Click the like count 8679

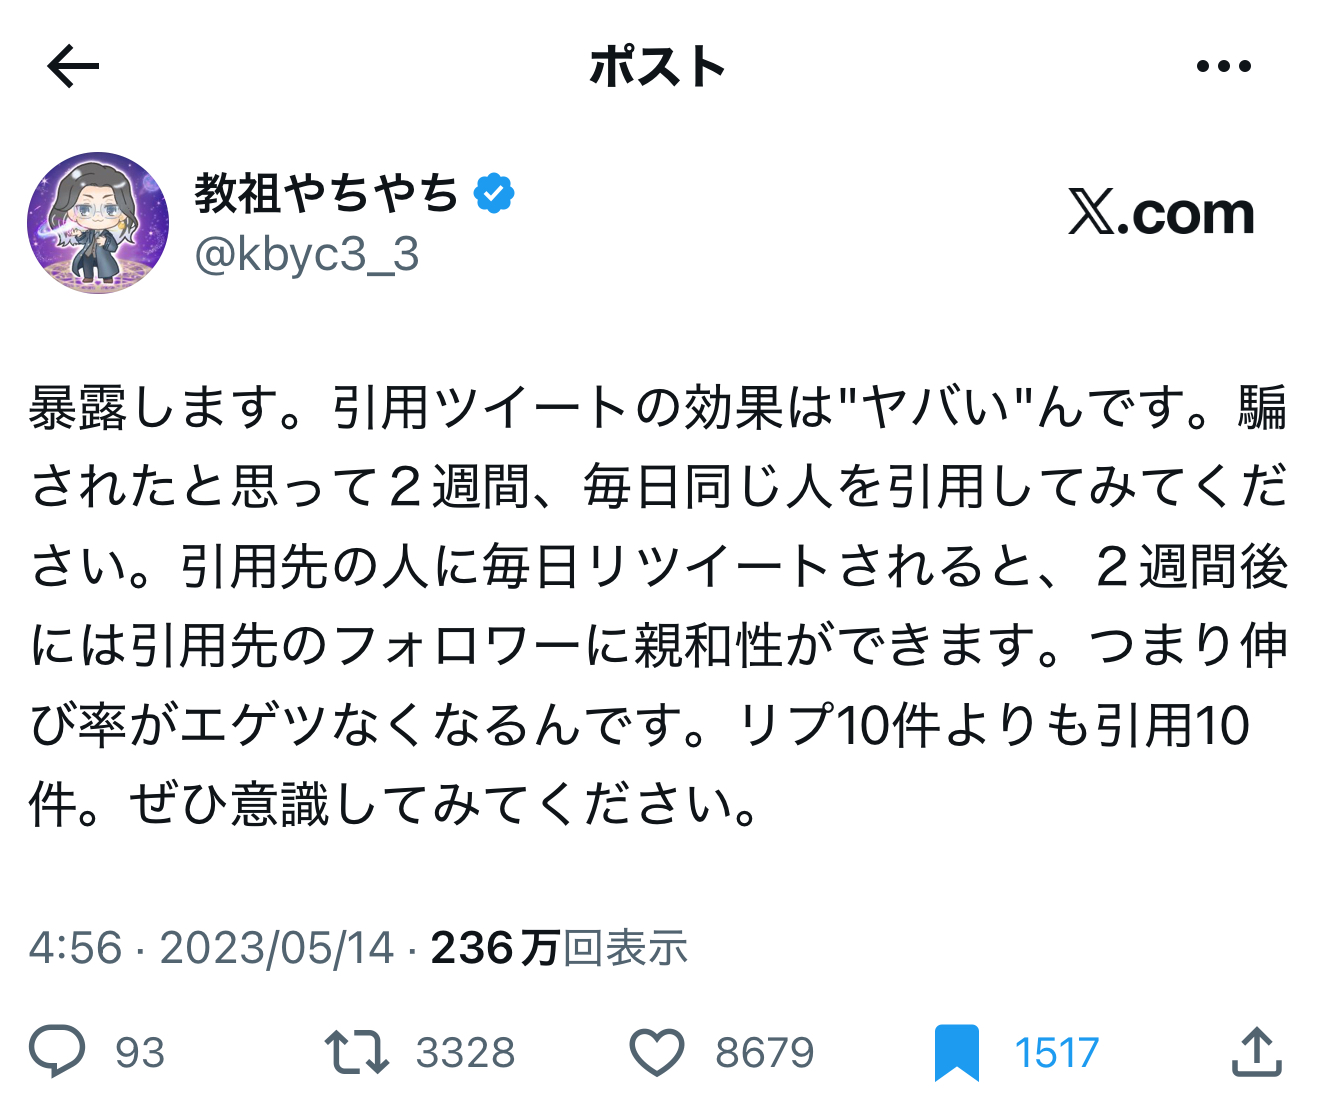(x=765, y=1053)
